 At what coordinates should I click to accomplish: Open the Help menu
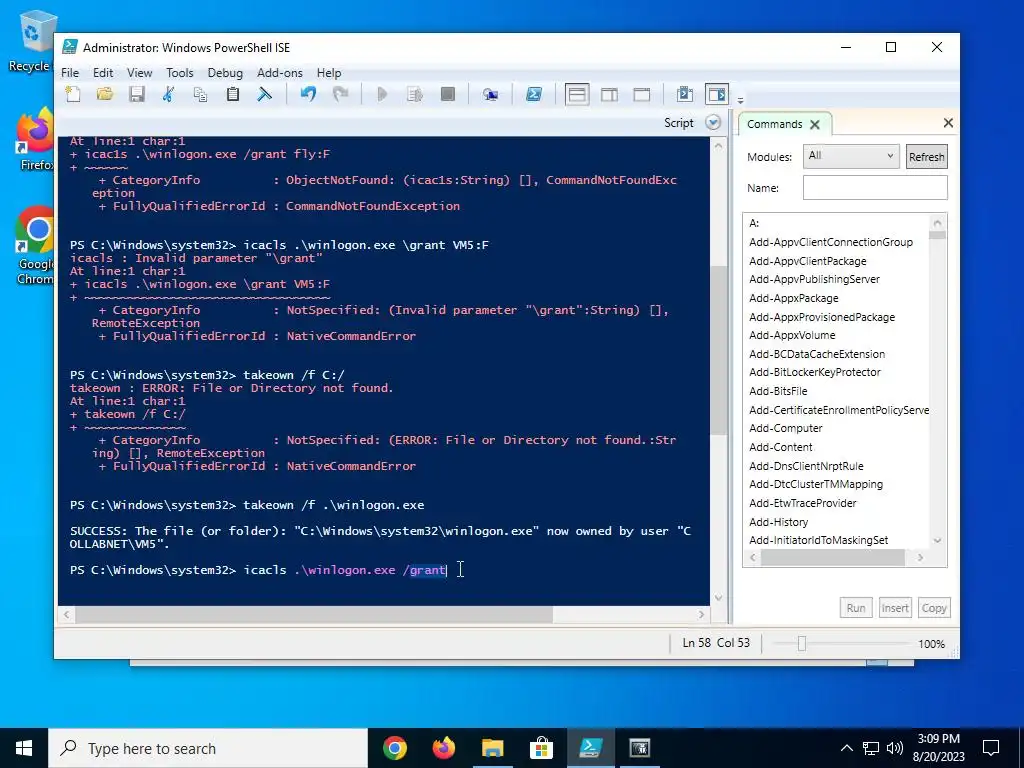click(x=328, y=72)
